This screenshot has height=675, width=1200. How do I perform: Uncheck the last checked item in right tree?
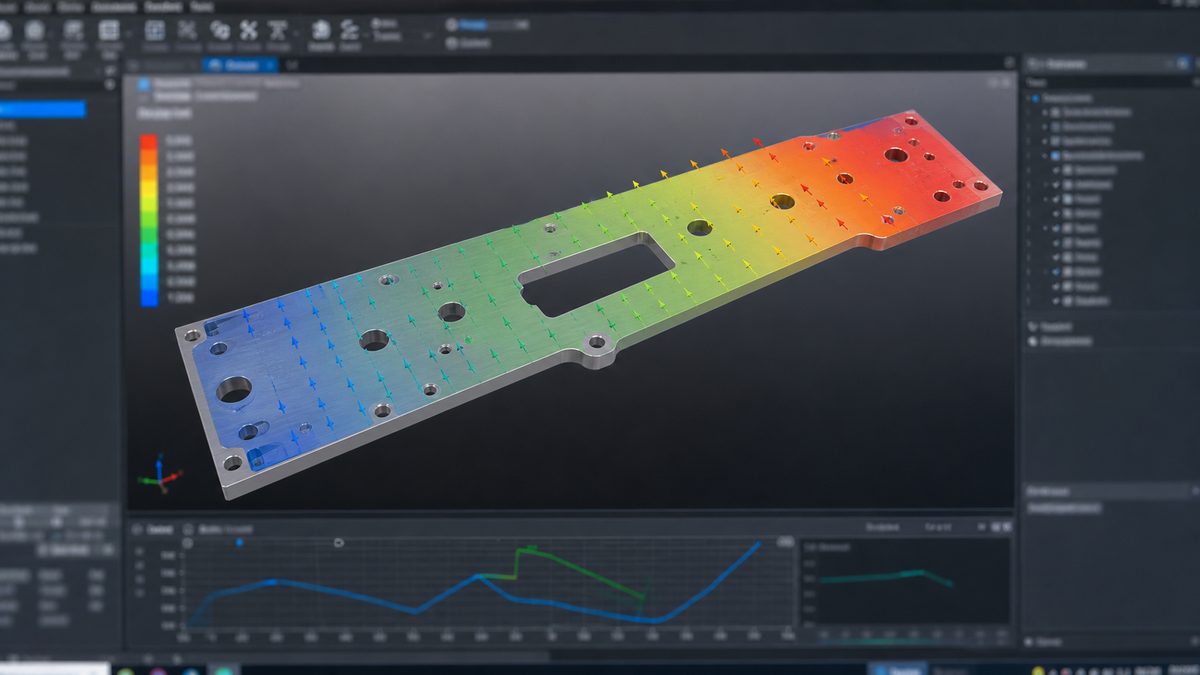point(1056,300)
